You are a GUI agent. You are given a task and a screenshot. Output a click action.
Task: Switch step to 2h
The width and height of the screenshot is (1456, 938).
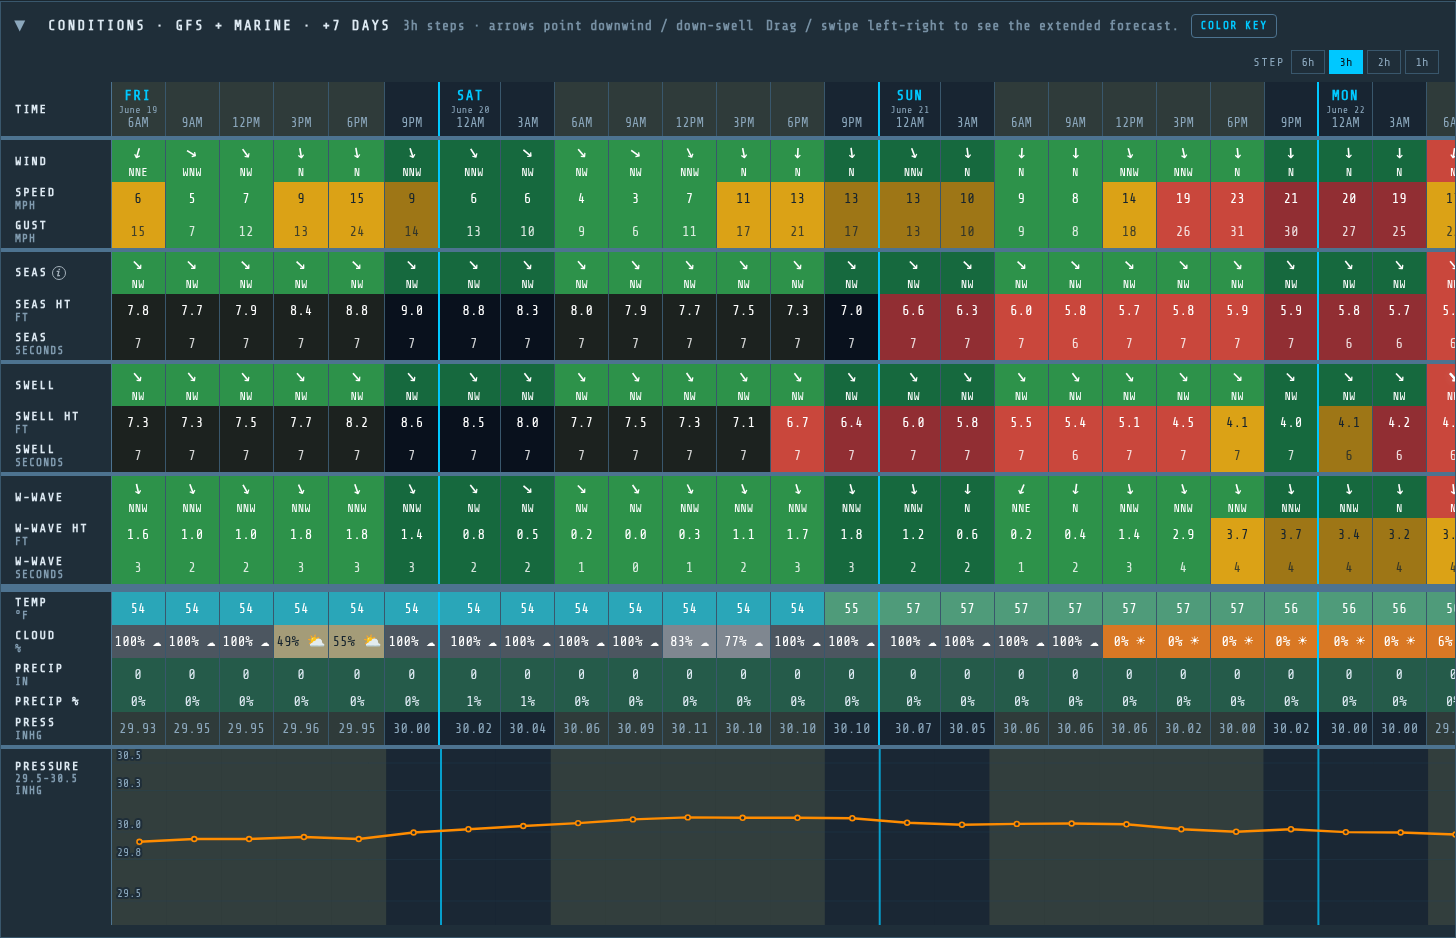tap(1383, 62)
